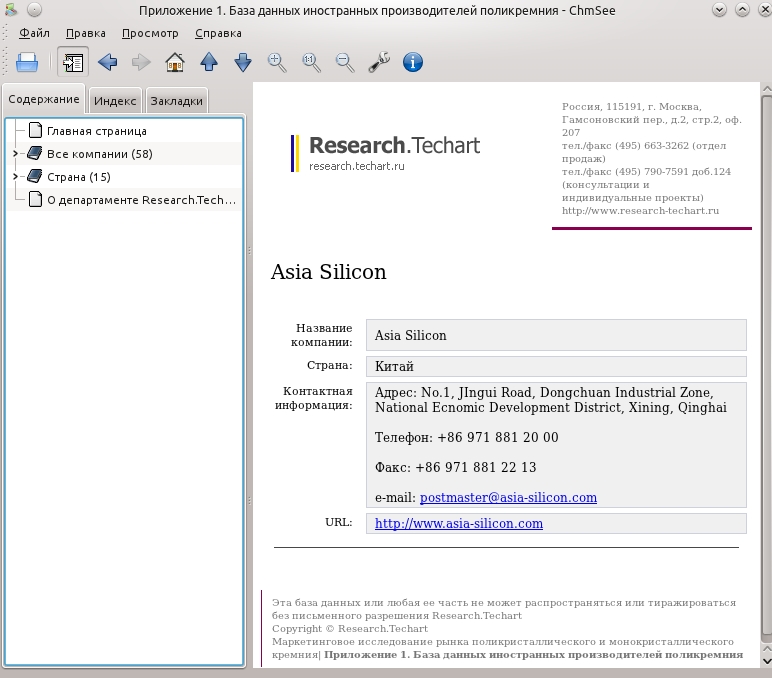Open preferences with the tools icon
Screen dimensions: 772x678
379,63
